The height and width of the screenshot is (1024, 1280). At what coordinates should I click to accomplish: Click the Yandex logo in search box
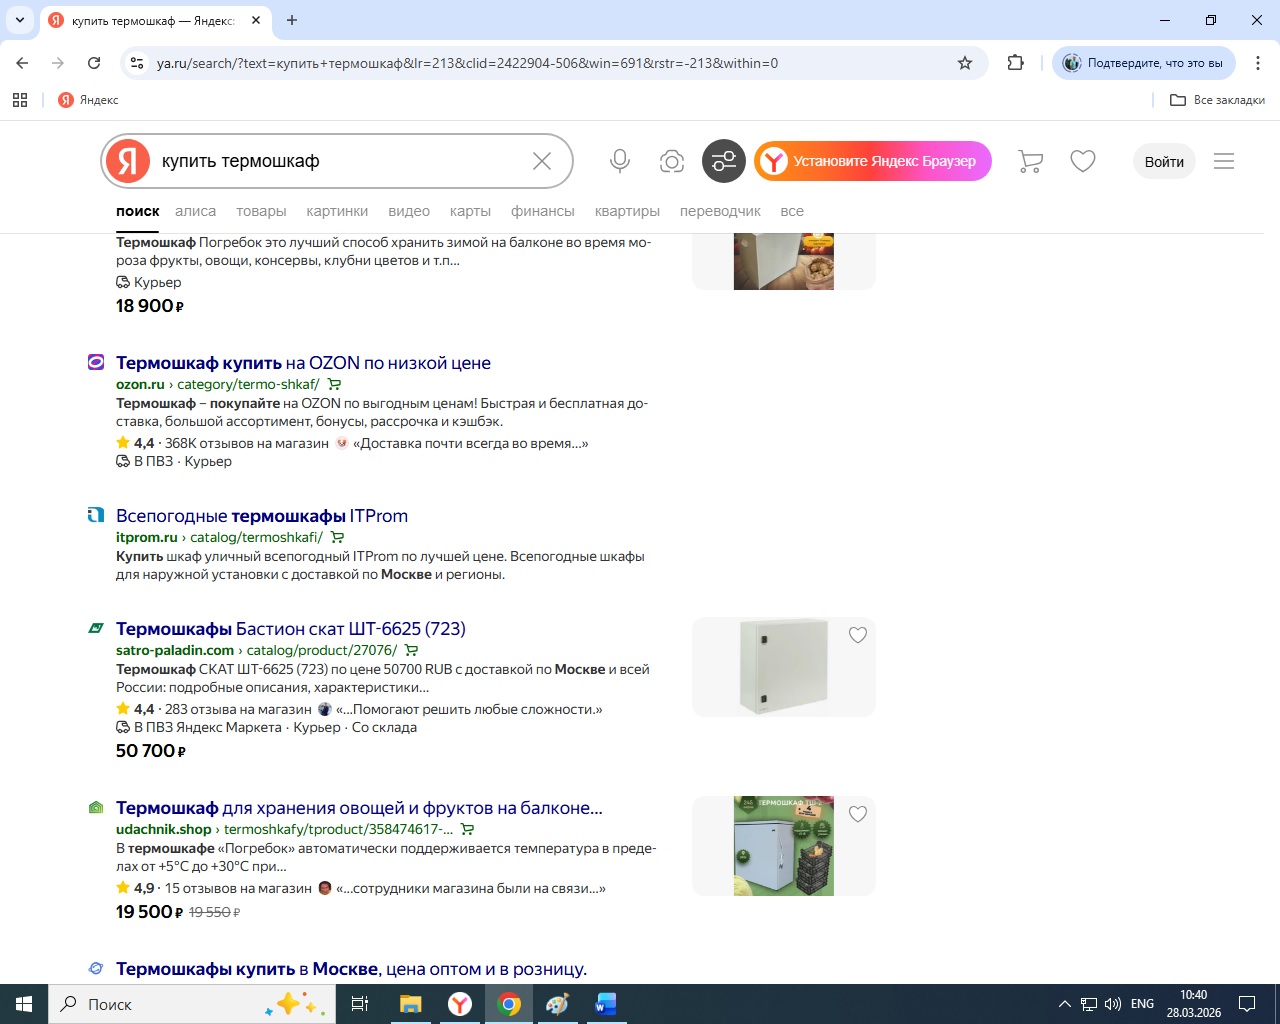[128, 161]
